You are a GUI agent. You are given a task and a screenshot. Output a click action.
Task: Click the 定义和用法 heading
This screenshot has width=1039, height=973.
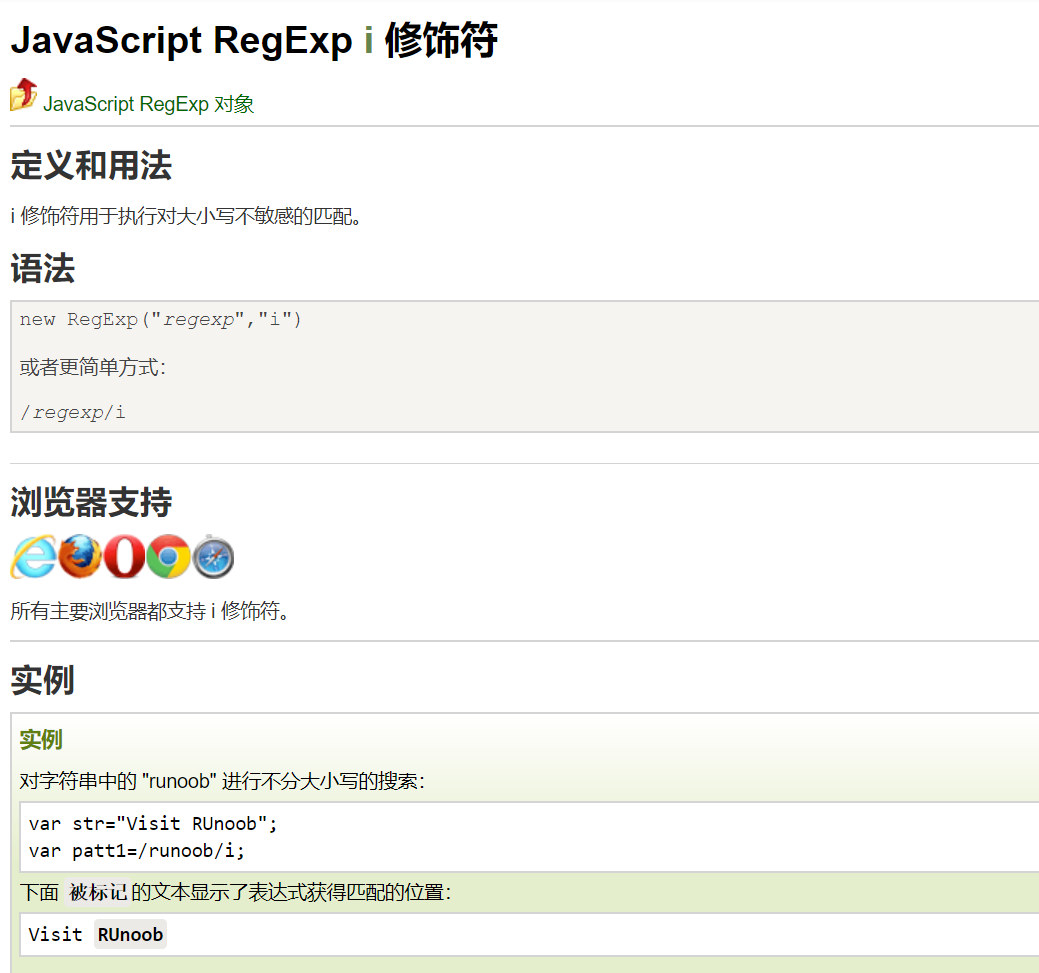(91, 165)
